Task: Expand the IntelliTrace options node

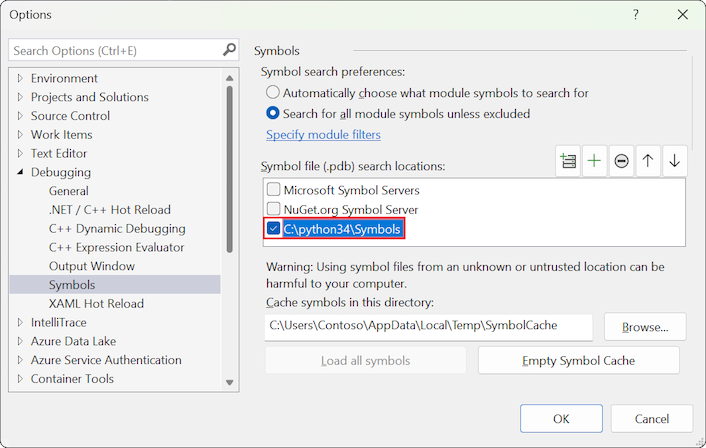Action: (x=20, y=323)
